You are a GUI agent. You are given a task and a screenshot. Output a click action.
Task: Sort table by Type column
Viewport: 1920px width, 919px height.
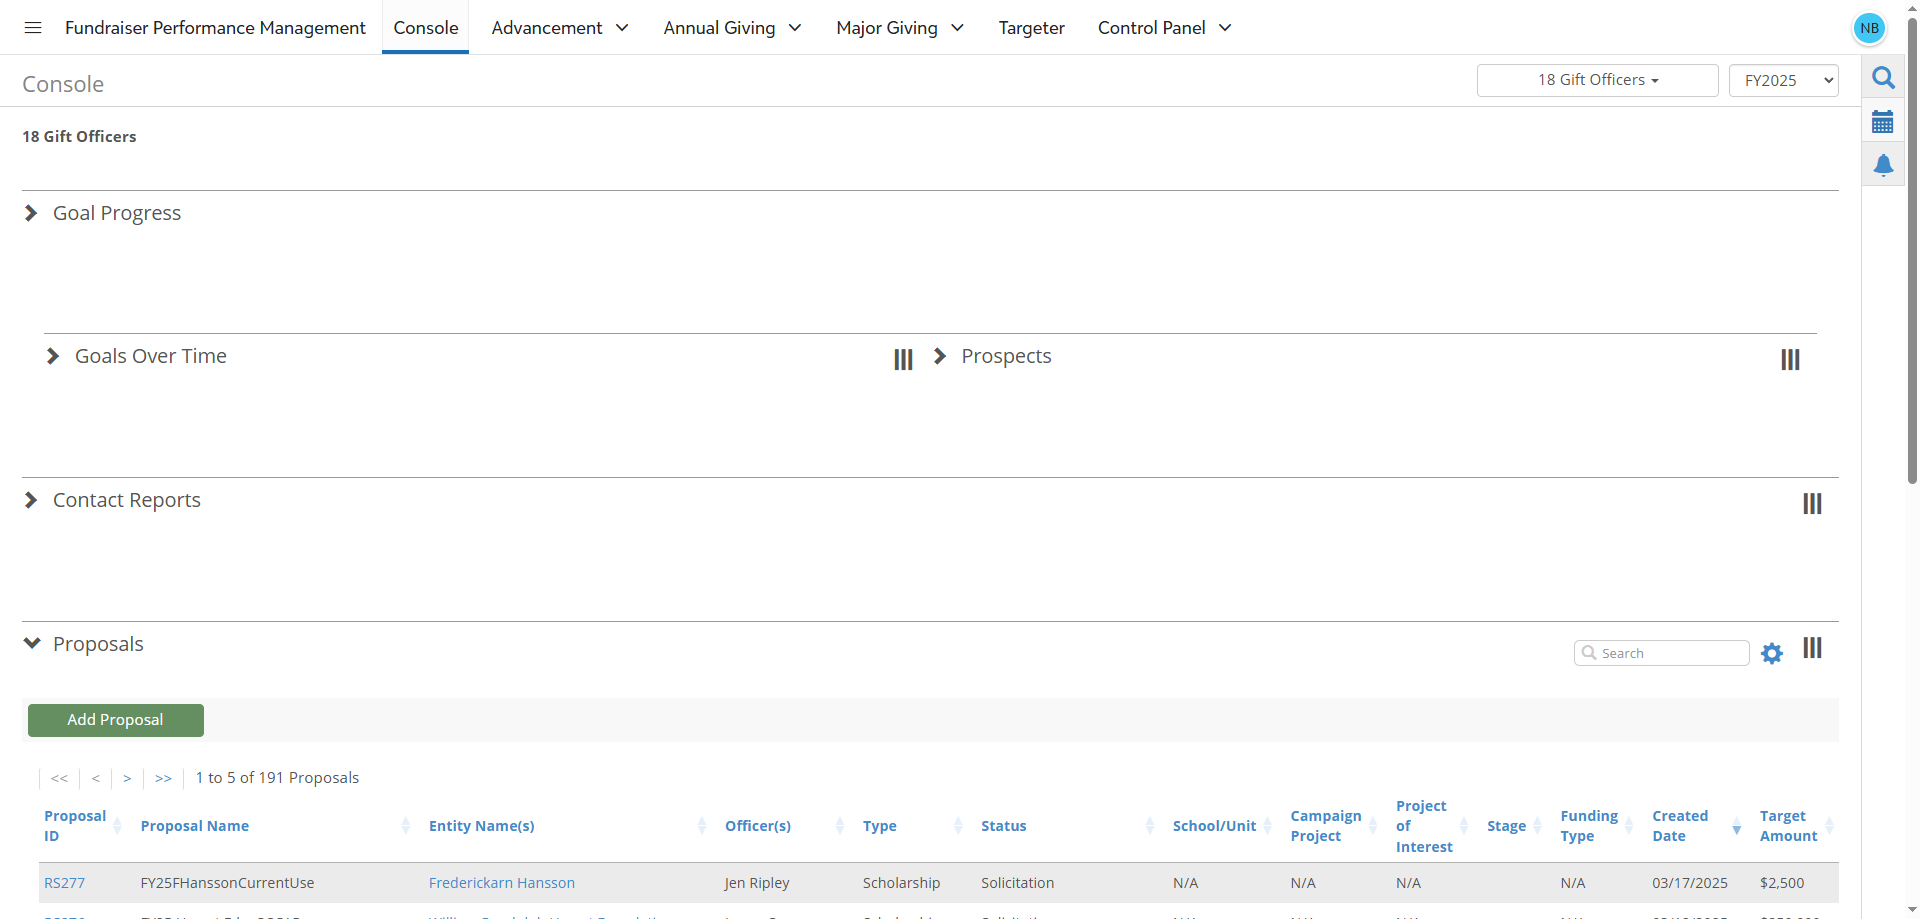pos(912,826)
